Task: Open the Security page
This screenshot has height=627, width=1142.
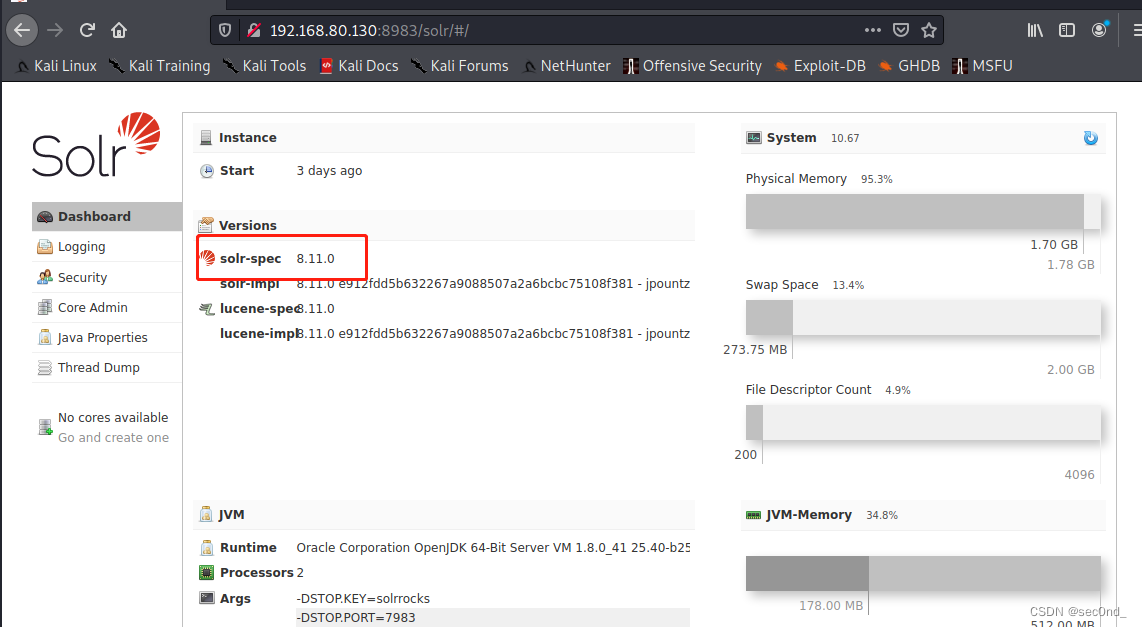Action: [x=106, y=277]
